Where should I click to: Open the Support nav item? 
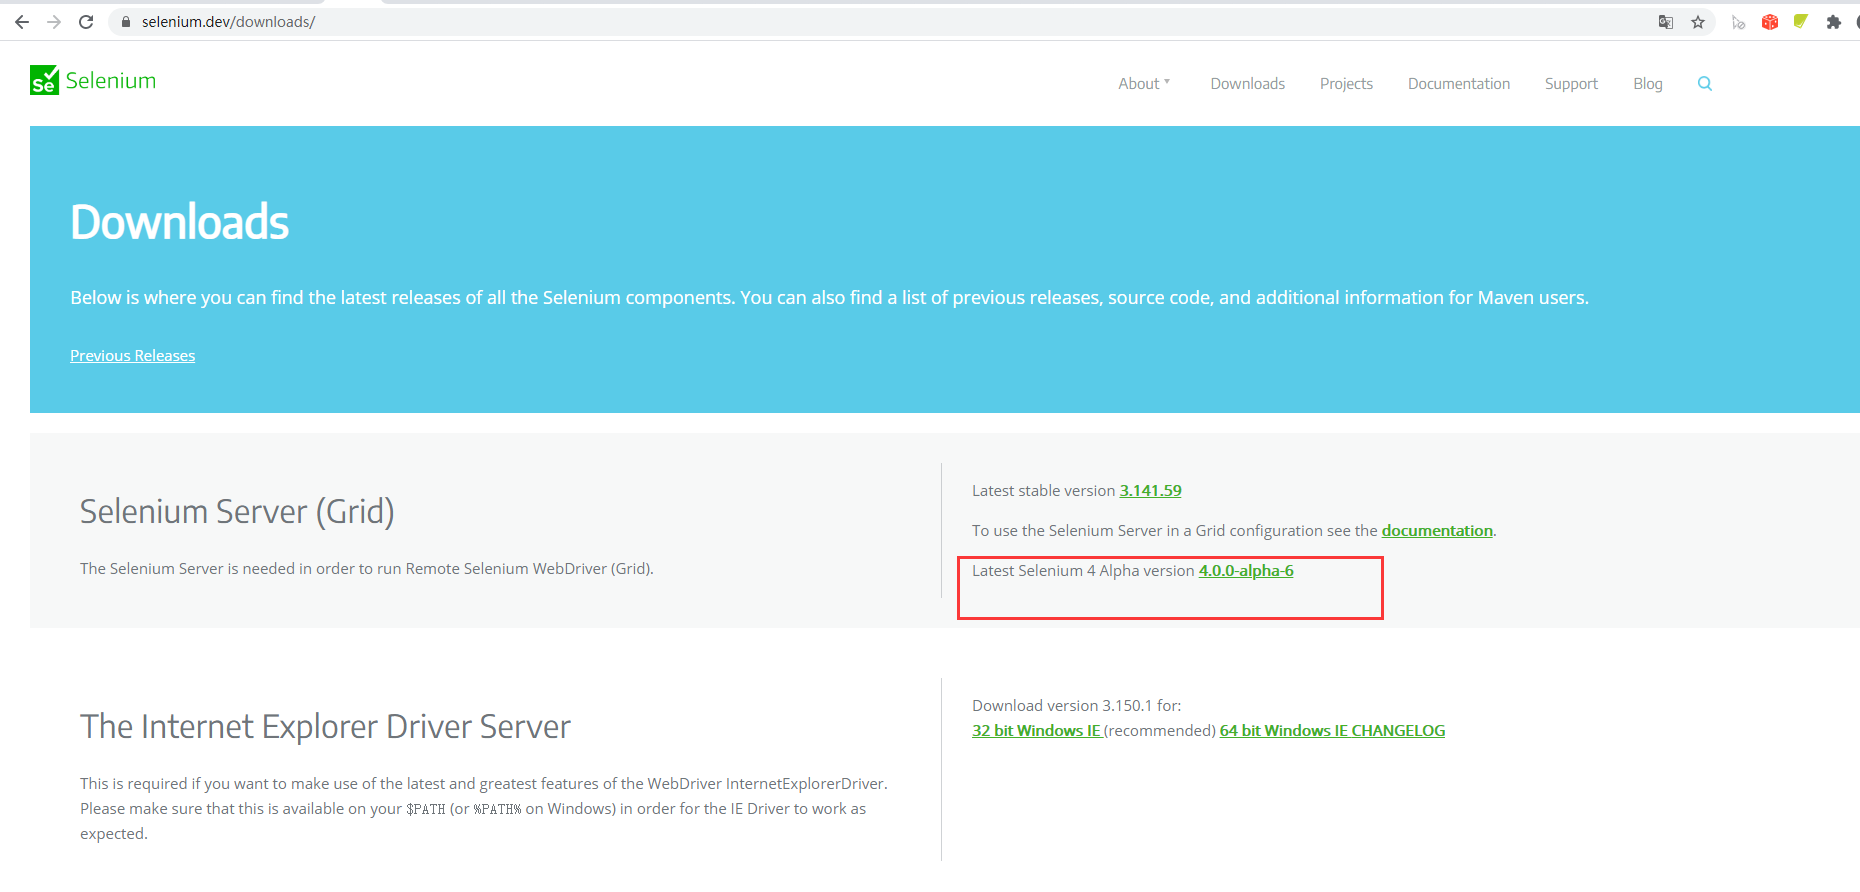pyautogui.click(x=1571, y=84)
